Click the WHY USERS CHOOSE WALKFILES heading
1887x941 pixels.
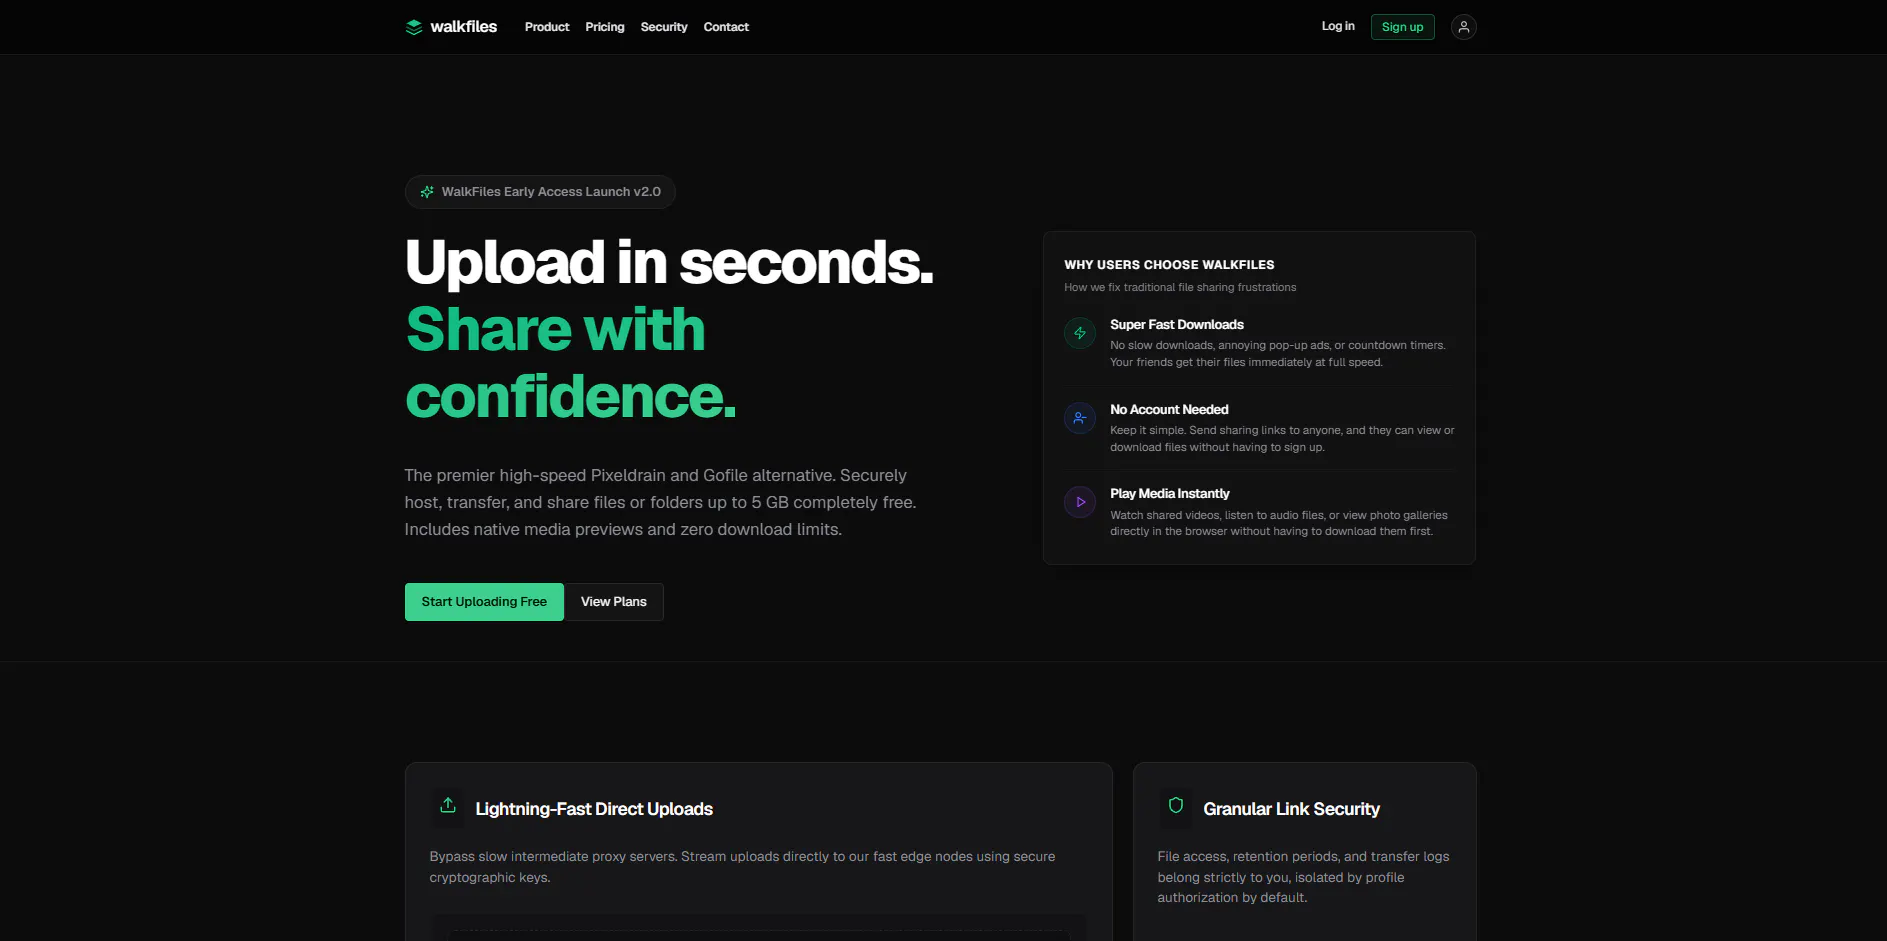pyautogui.click(x=1169, y=265)
